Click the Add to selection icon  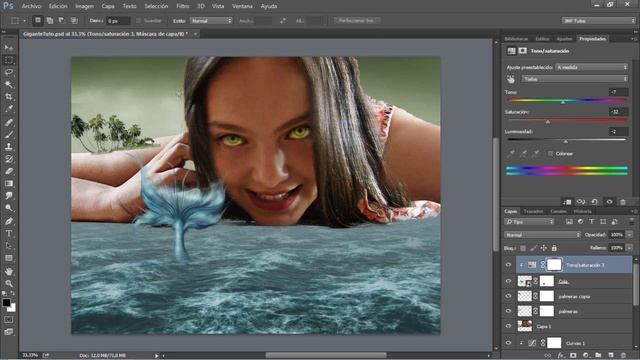tap(50, 20)
